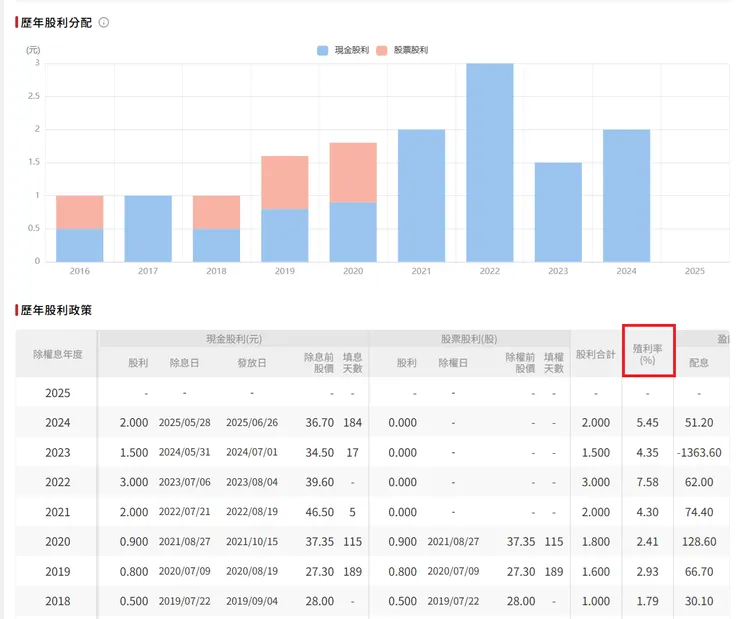Click the 2025 x-axis year label
This screenshot has width=740, height=619.
(x=695, y=271)
